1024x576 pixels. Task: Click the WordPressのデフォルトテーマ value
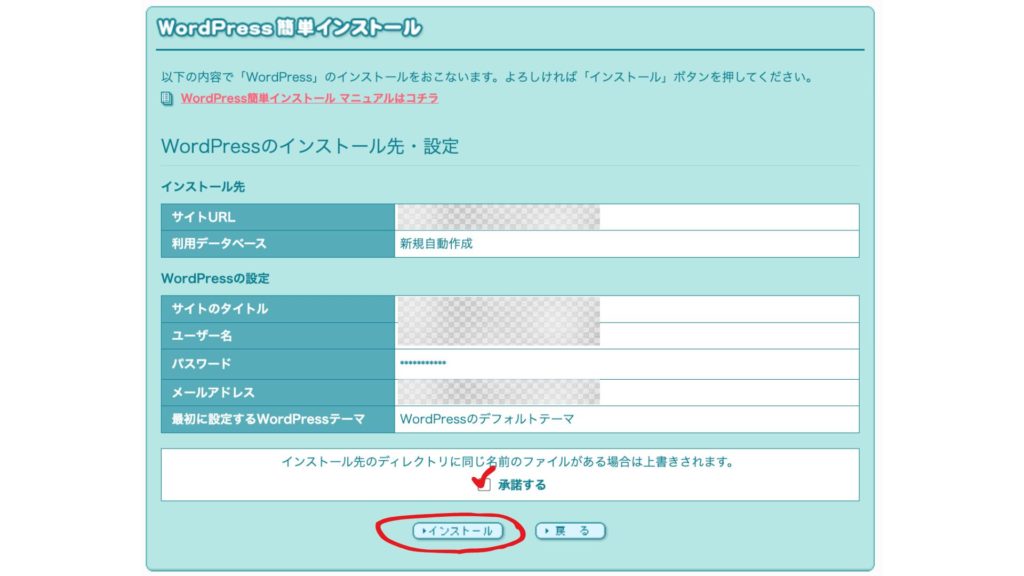pos(487,419)
